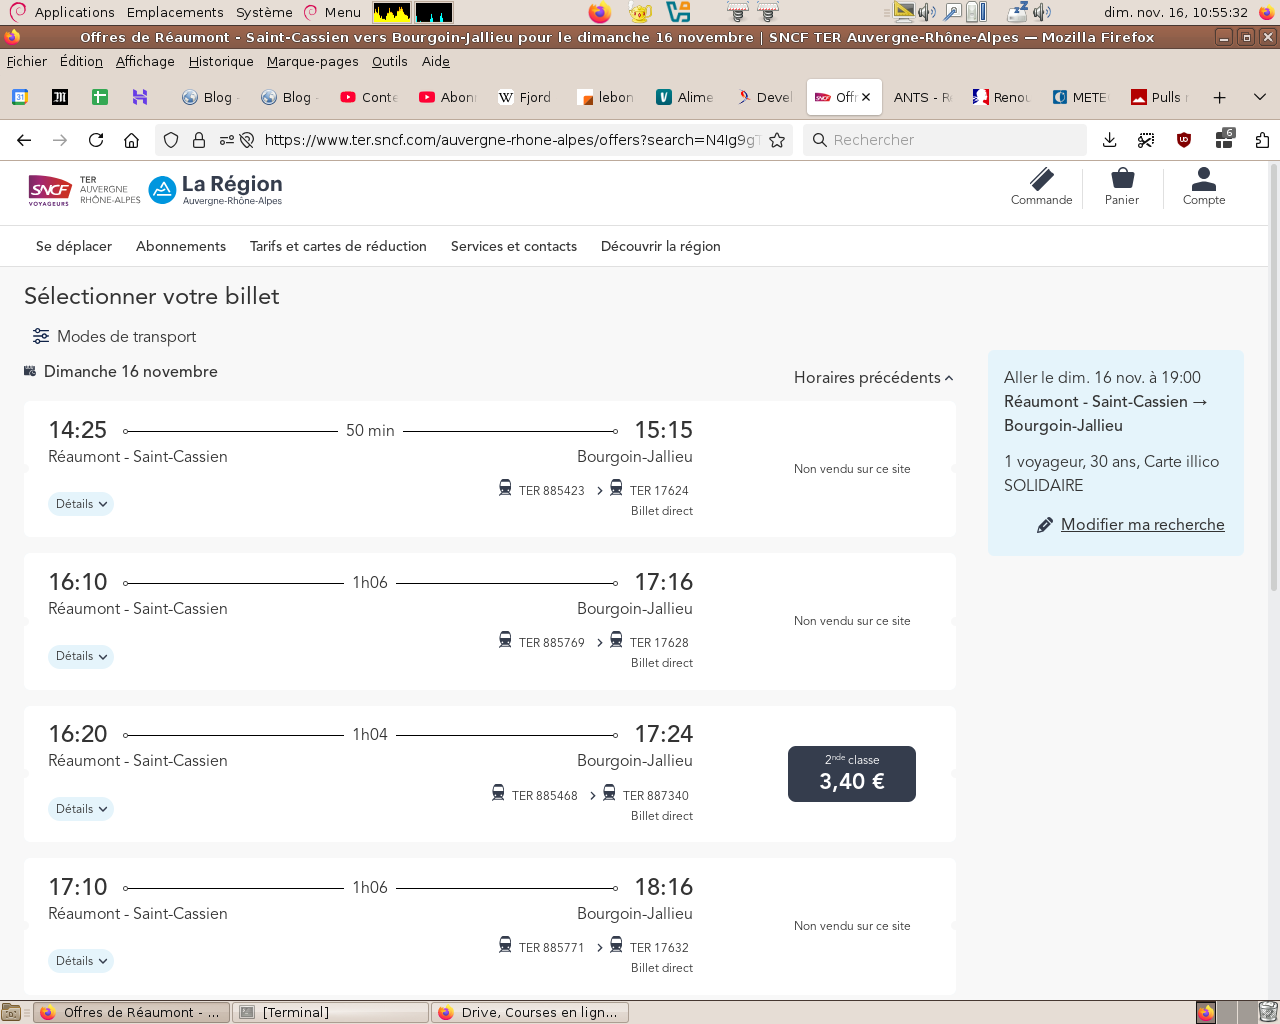
Task: Open the Historique menu in Firefox
Action: (221, 61)
